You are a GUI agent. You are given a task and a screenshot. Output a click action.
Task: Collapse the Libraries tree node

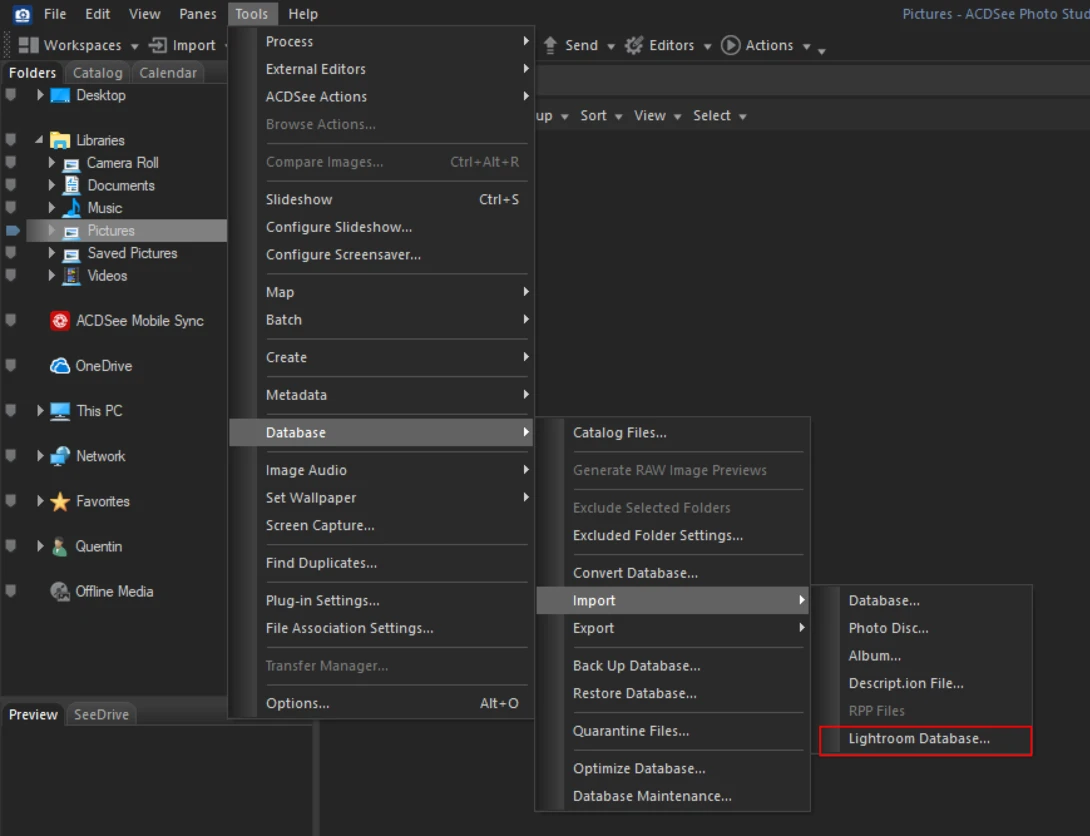39,140
